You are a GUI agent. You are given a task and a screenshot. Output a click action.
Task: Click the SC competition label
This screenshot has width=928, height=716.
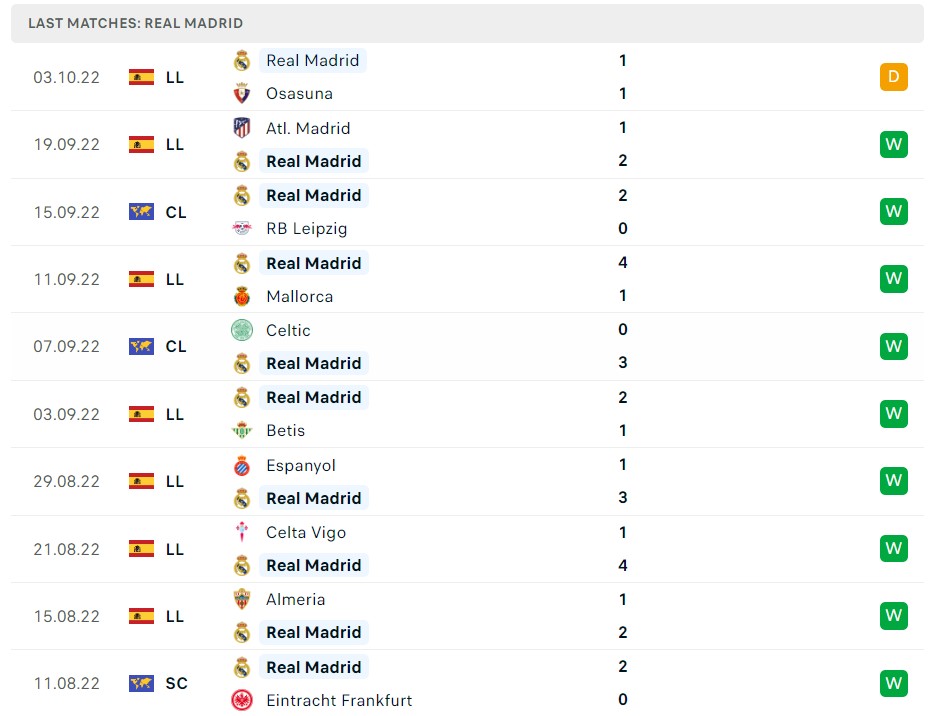click(176, 683)
